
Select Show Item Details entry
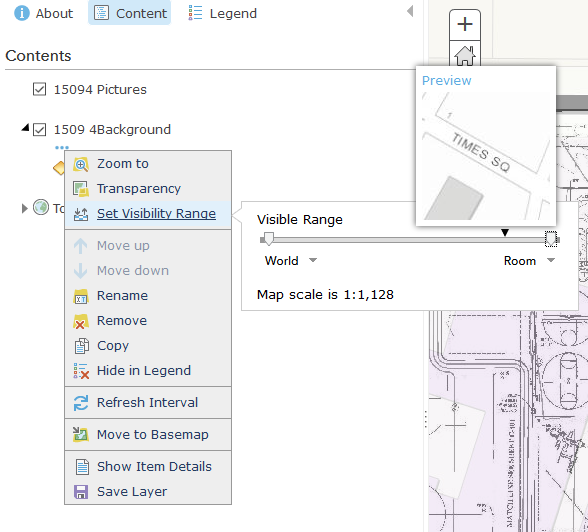[x=148, y=466]
